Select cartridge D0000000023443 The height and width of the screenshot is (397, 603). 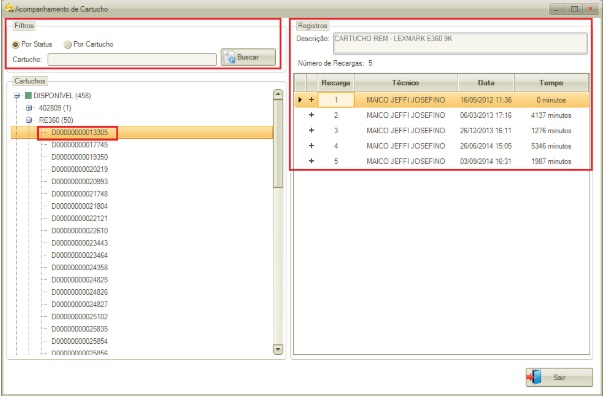(x=80, y=243)
